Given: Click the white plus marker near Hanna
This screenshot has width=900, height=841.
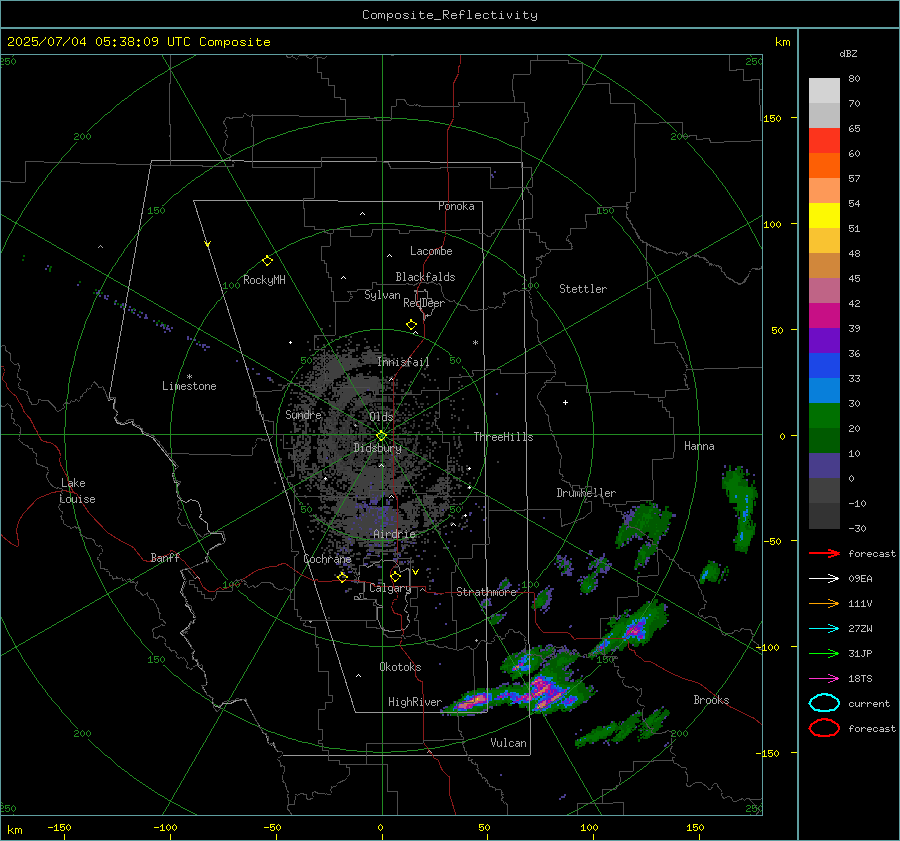Looking at the screenshot, I should point(565,402).
